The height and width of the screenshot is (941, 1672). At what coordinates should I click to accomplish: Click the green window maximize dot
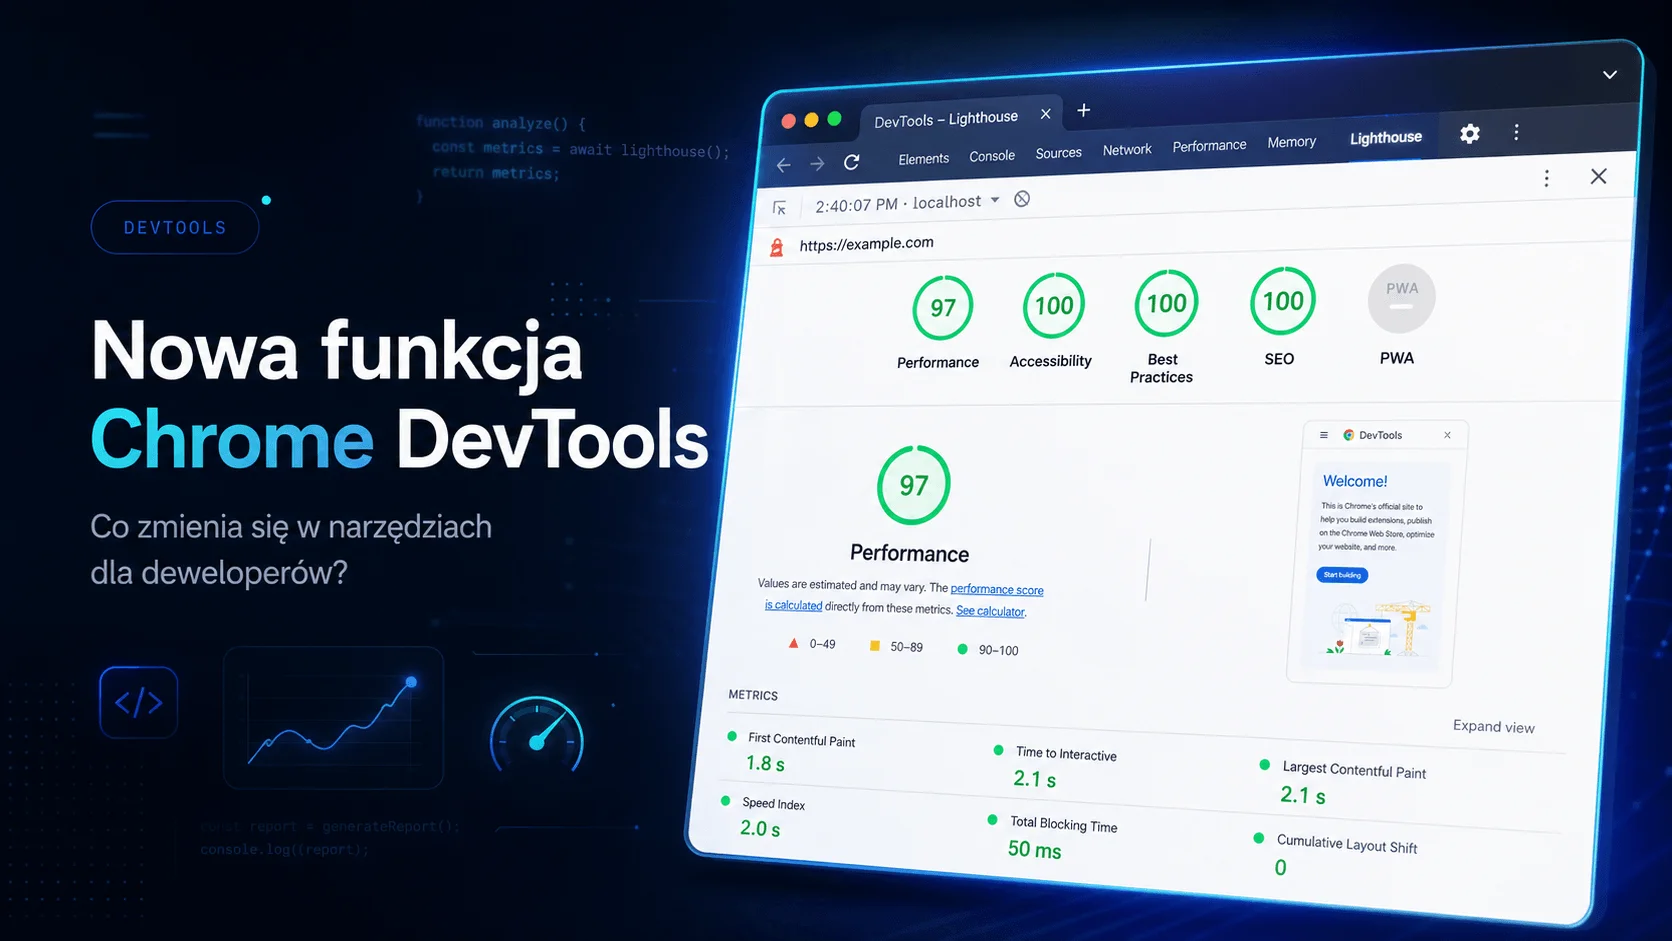click(x=834, y=119)
